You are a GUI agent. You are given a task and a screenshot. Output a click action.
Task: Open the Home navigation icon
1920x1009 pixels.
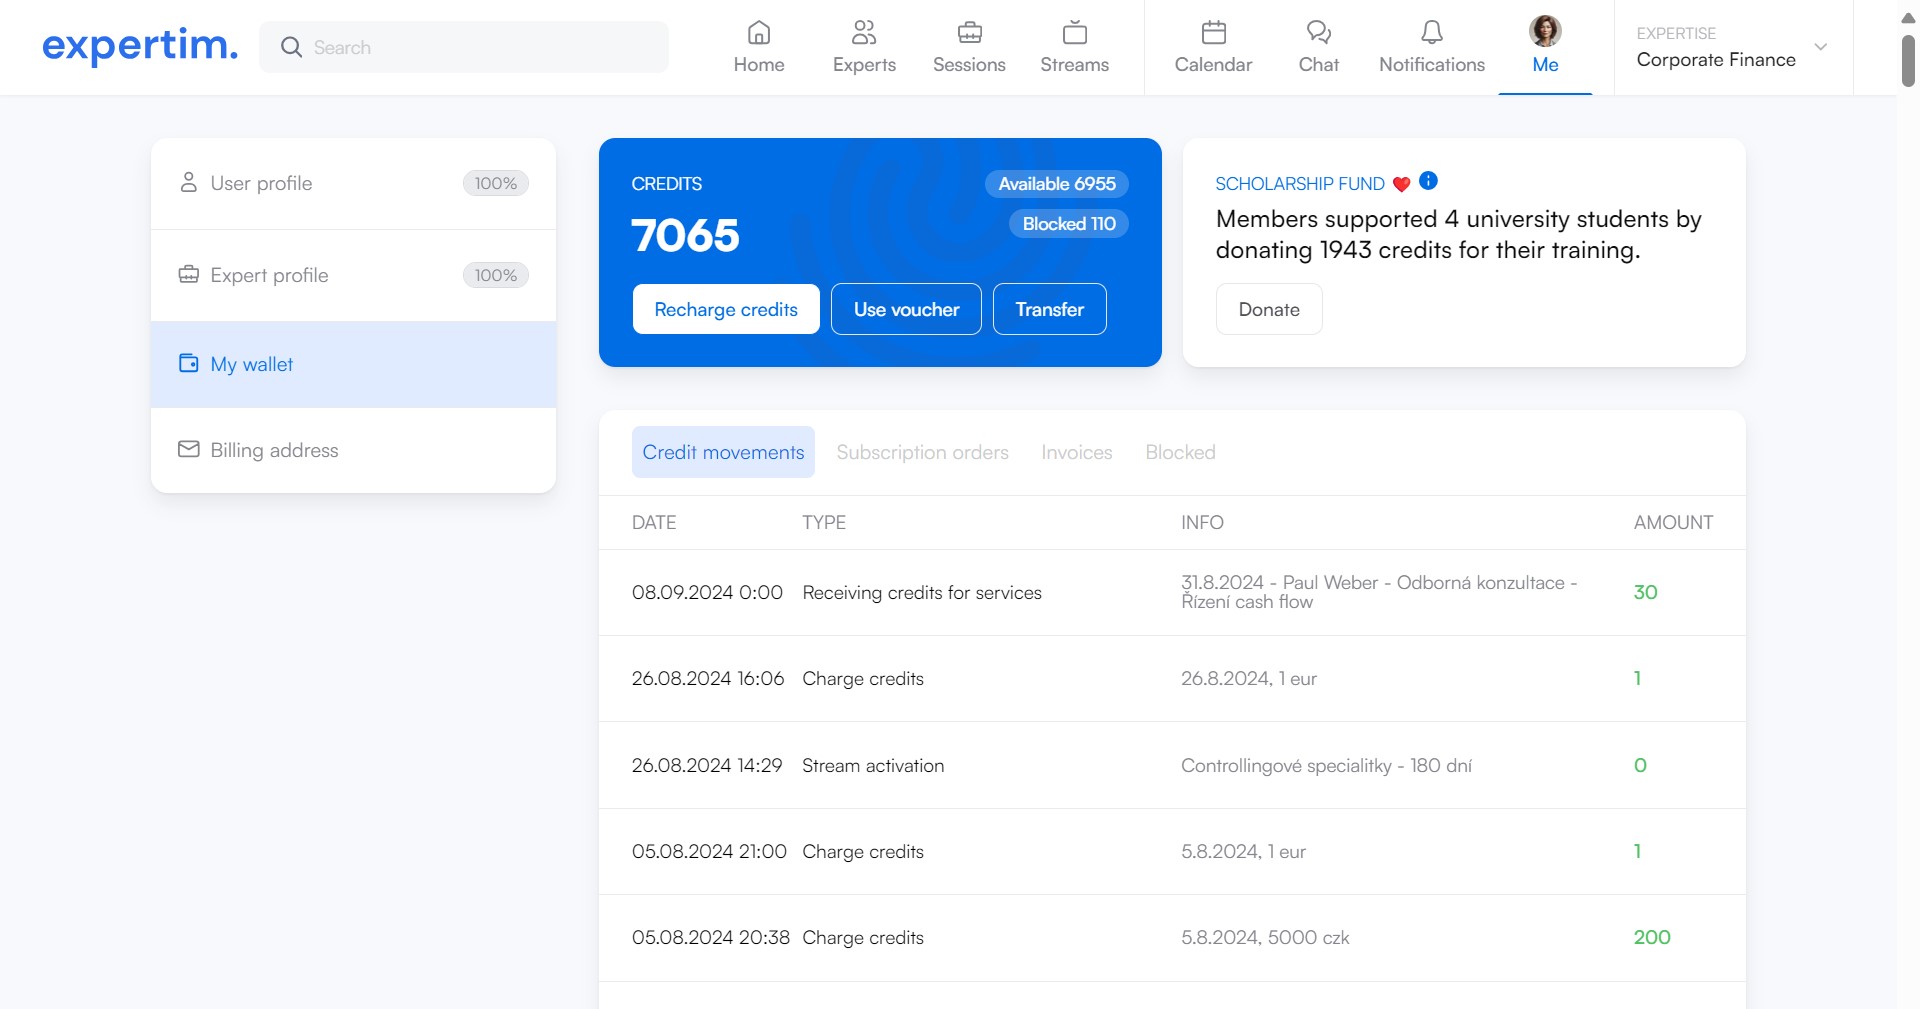point(758,34)
